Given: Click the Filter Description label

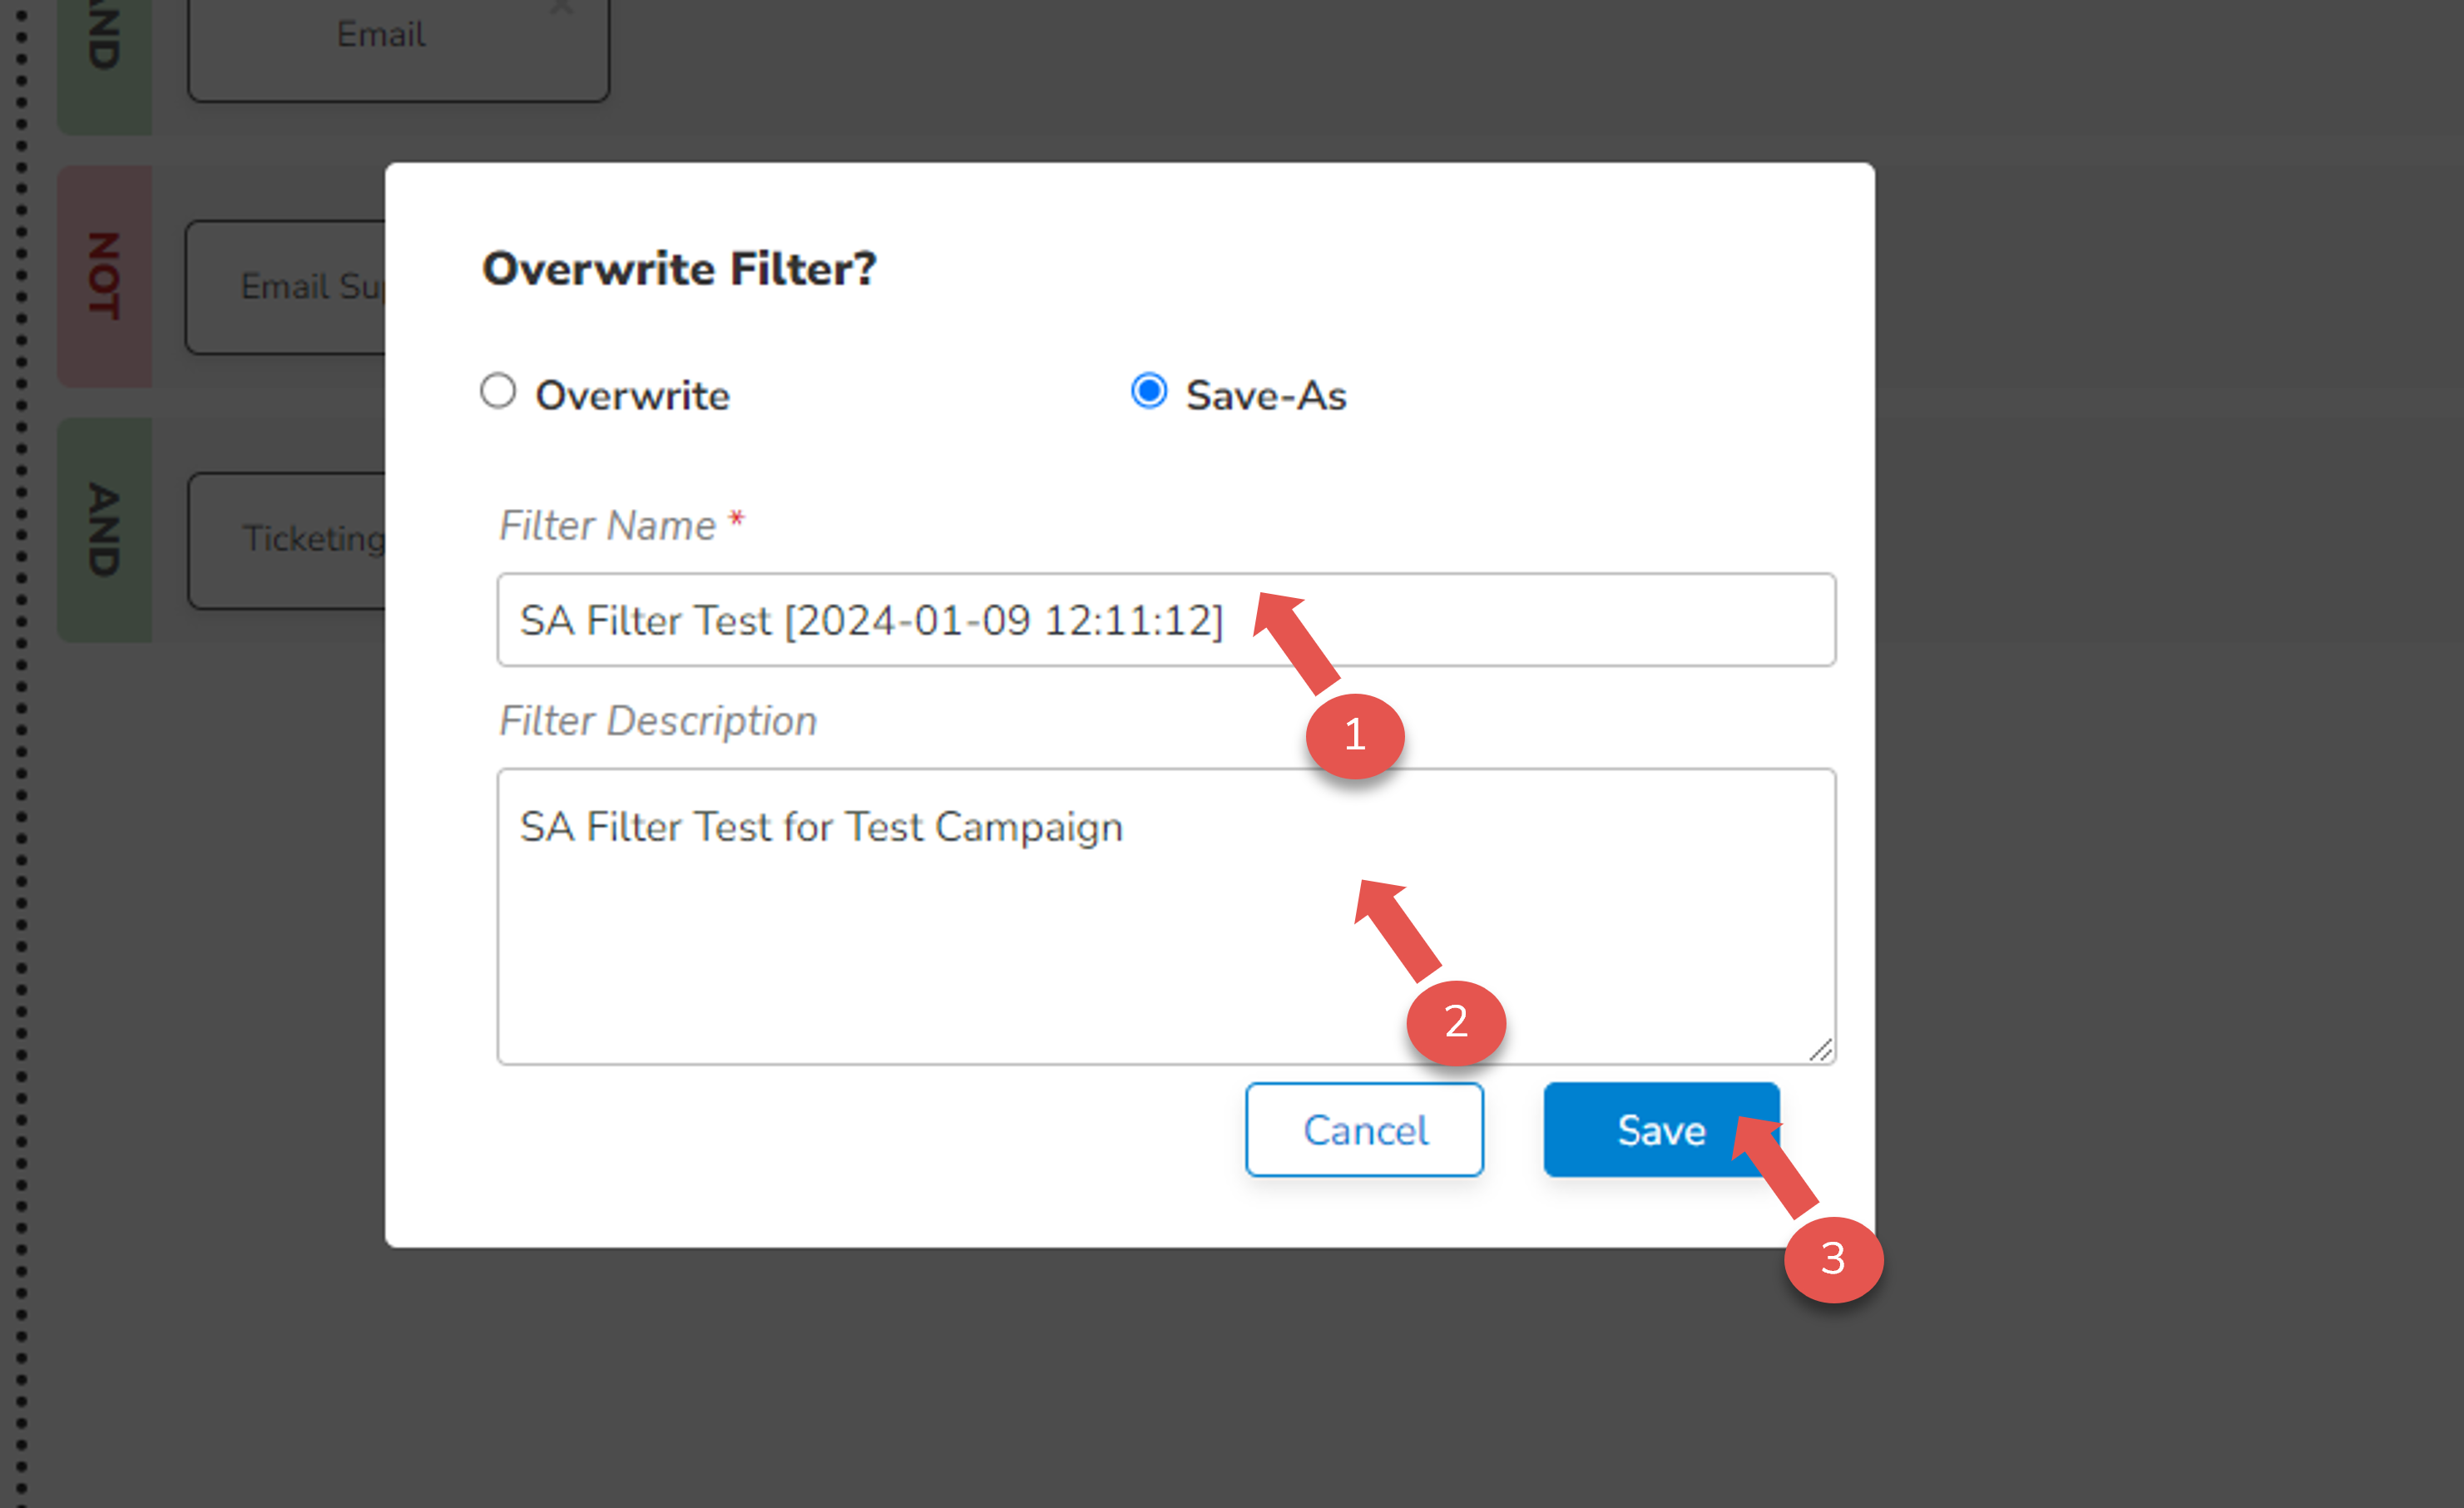Looking at the screenshot, I should tap(658, 721).
